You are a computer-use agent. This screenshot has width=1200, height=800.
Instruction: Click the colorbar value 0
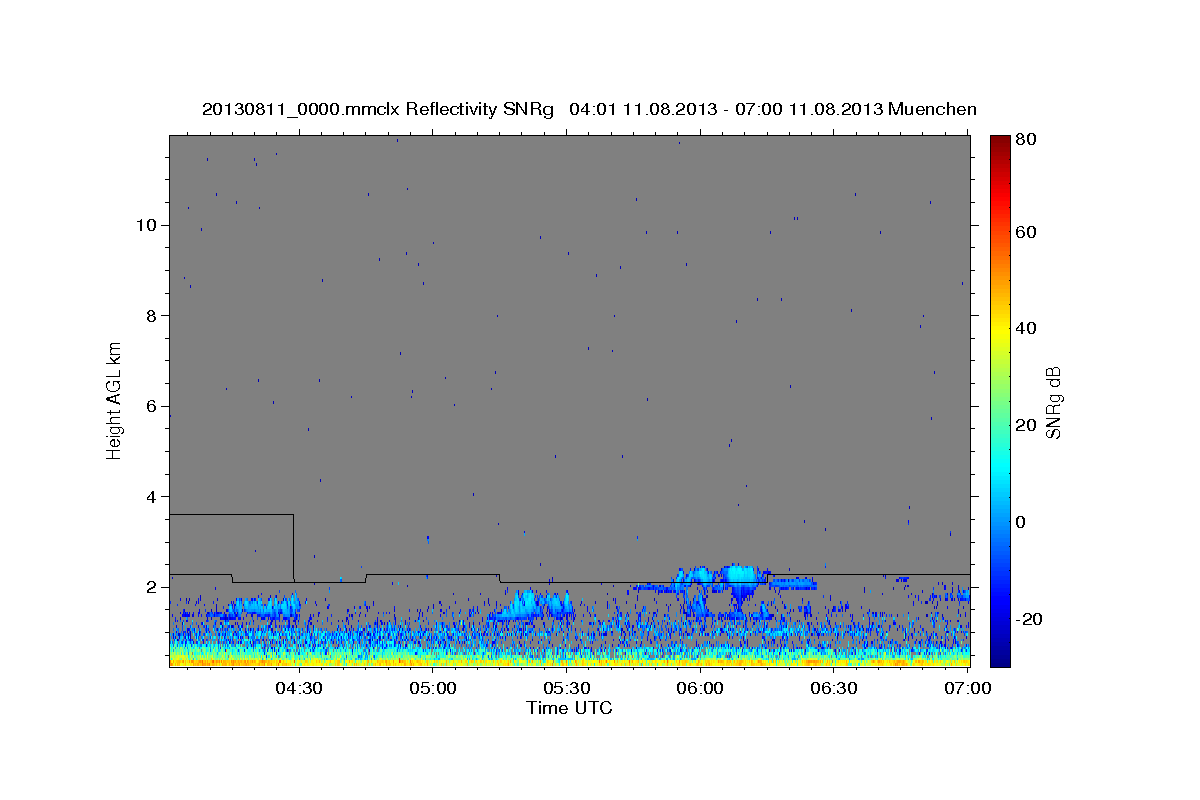coord(1020,522)
